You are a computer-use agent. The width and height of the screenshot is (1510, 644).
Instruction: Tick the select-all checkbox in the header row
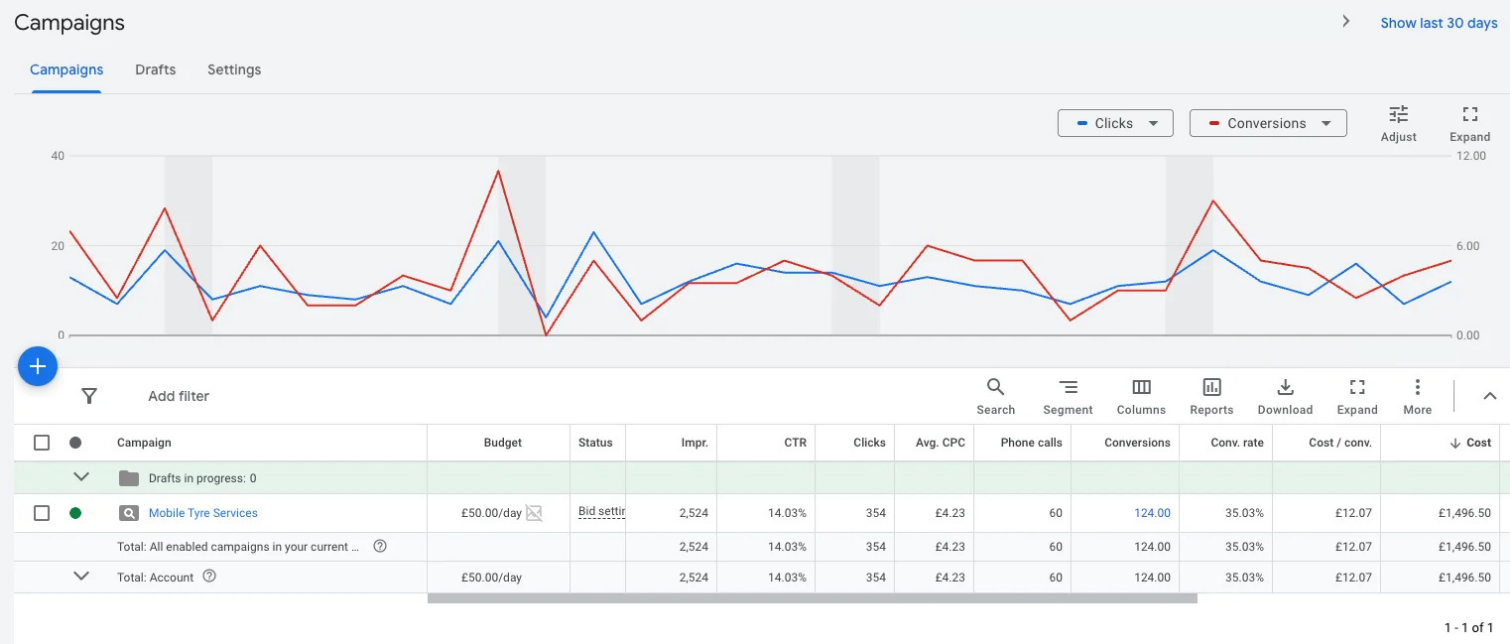click(41, 442)
